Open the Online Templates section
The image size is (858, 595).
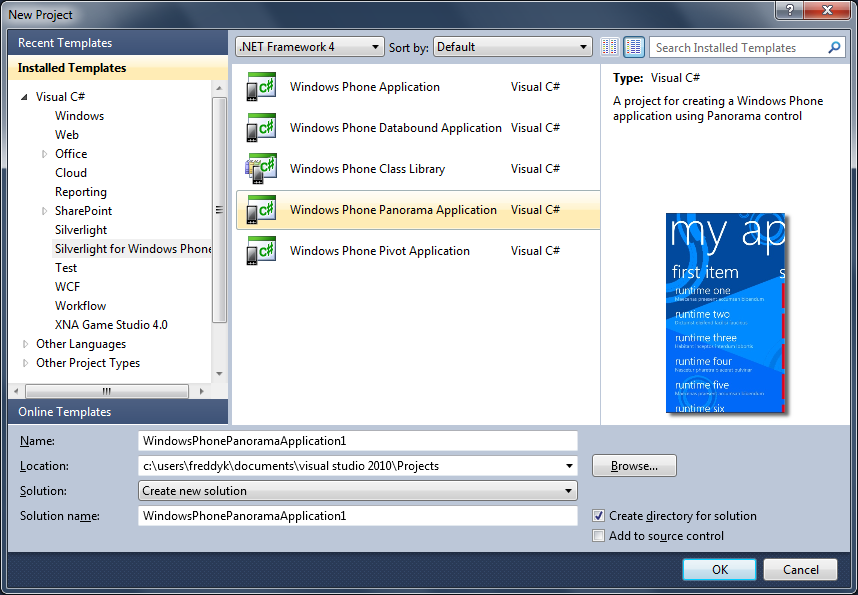click(x=65, y=412)
